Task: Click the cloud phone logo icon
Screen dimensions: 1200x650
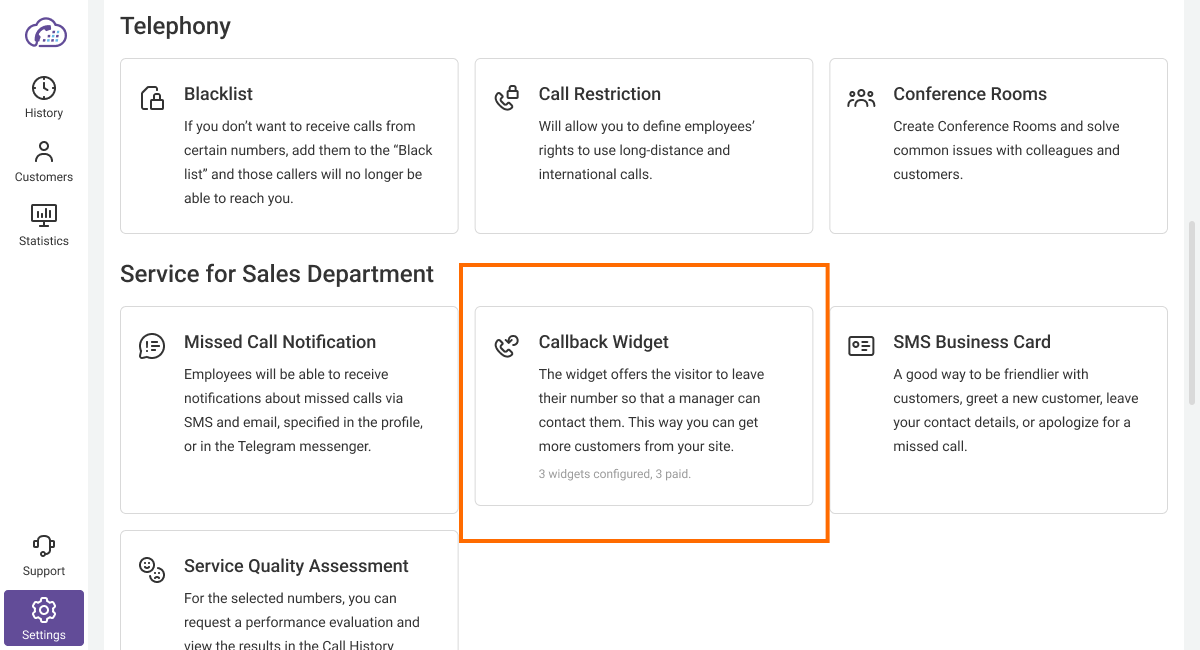Action: pos(44,33)
